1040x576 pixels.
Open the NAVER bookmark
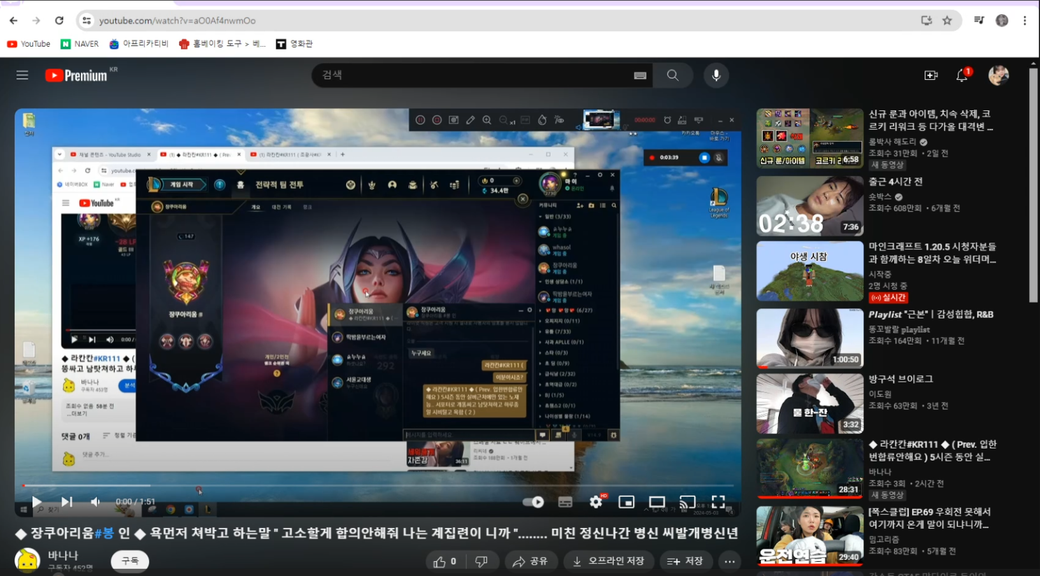80,44
